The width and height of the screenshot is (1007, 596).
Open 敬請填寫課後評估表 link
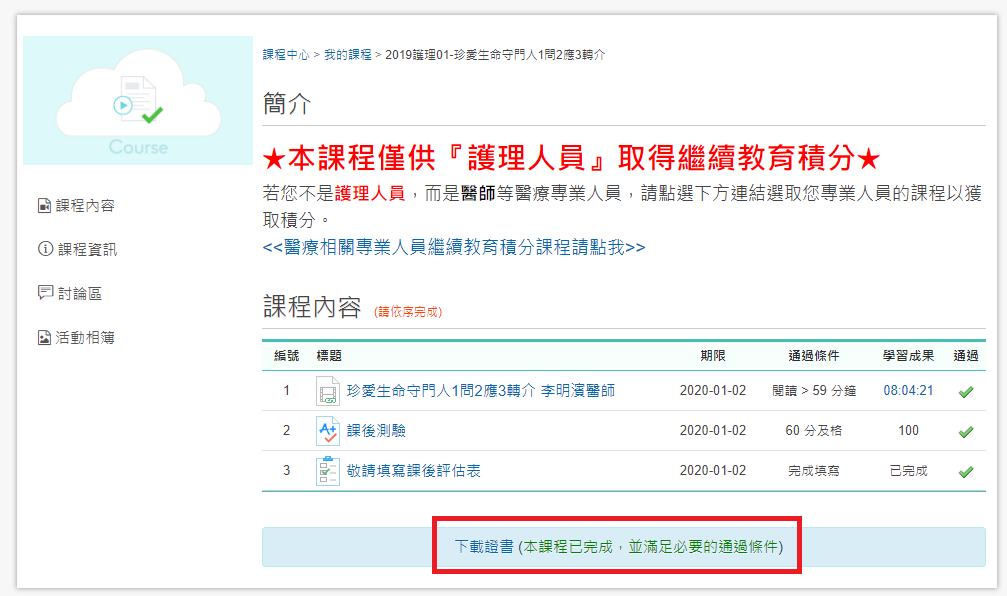[413, 471]
